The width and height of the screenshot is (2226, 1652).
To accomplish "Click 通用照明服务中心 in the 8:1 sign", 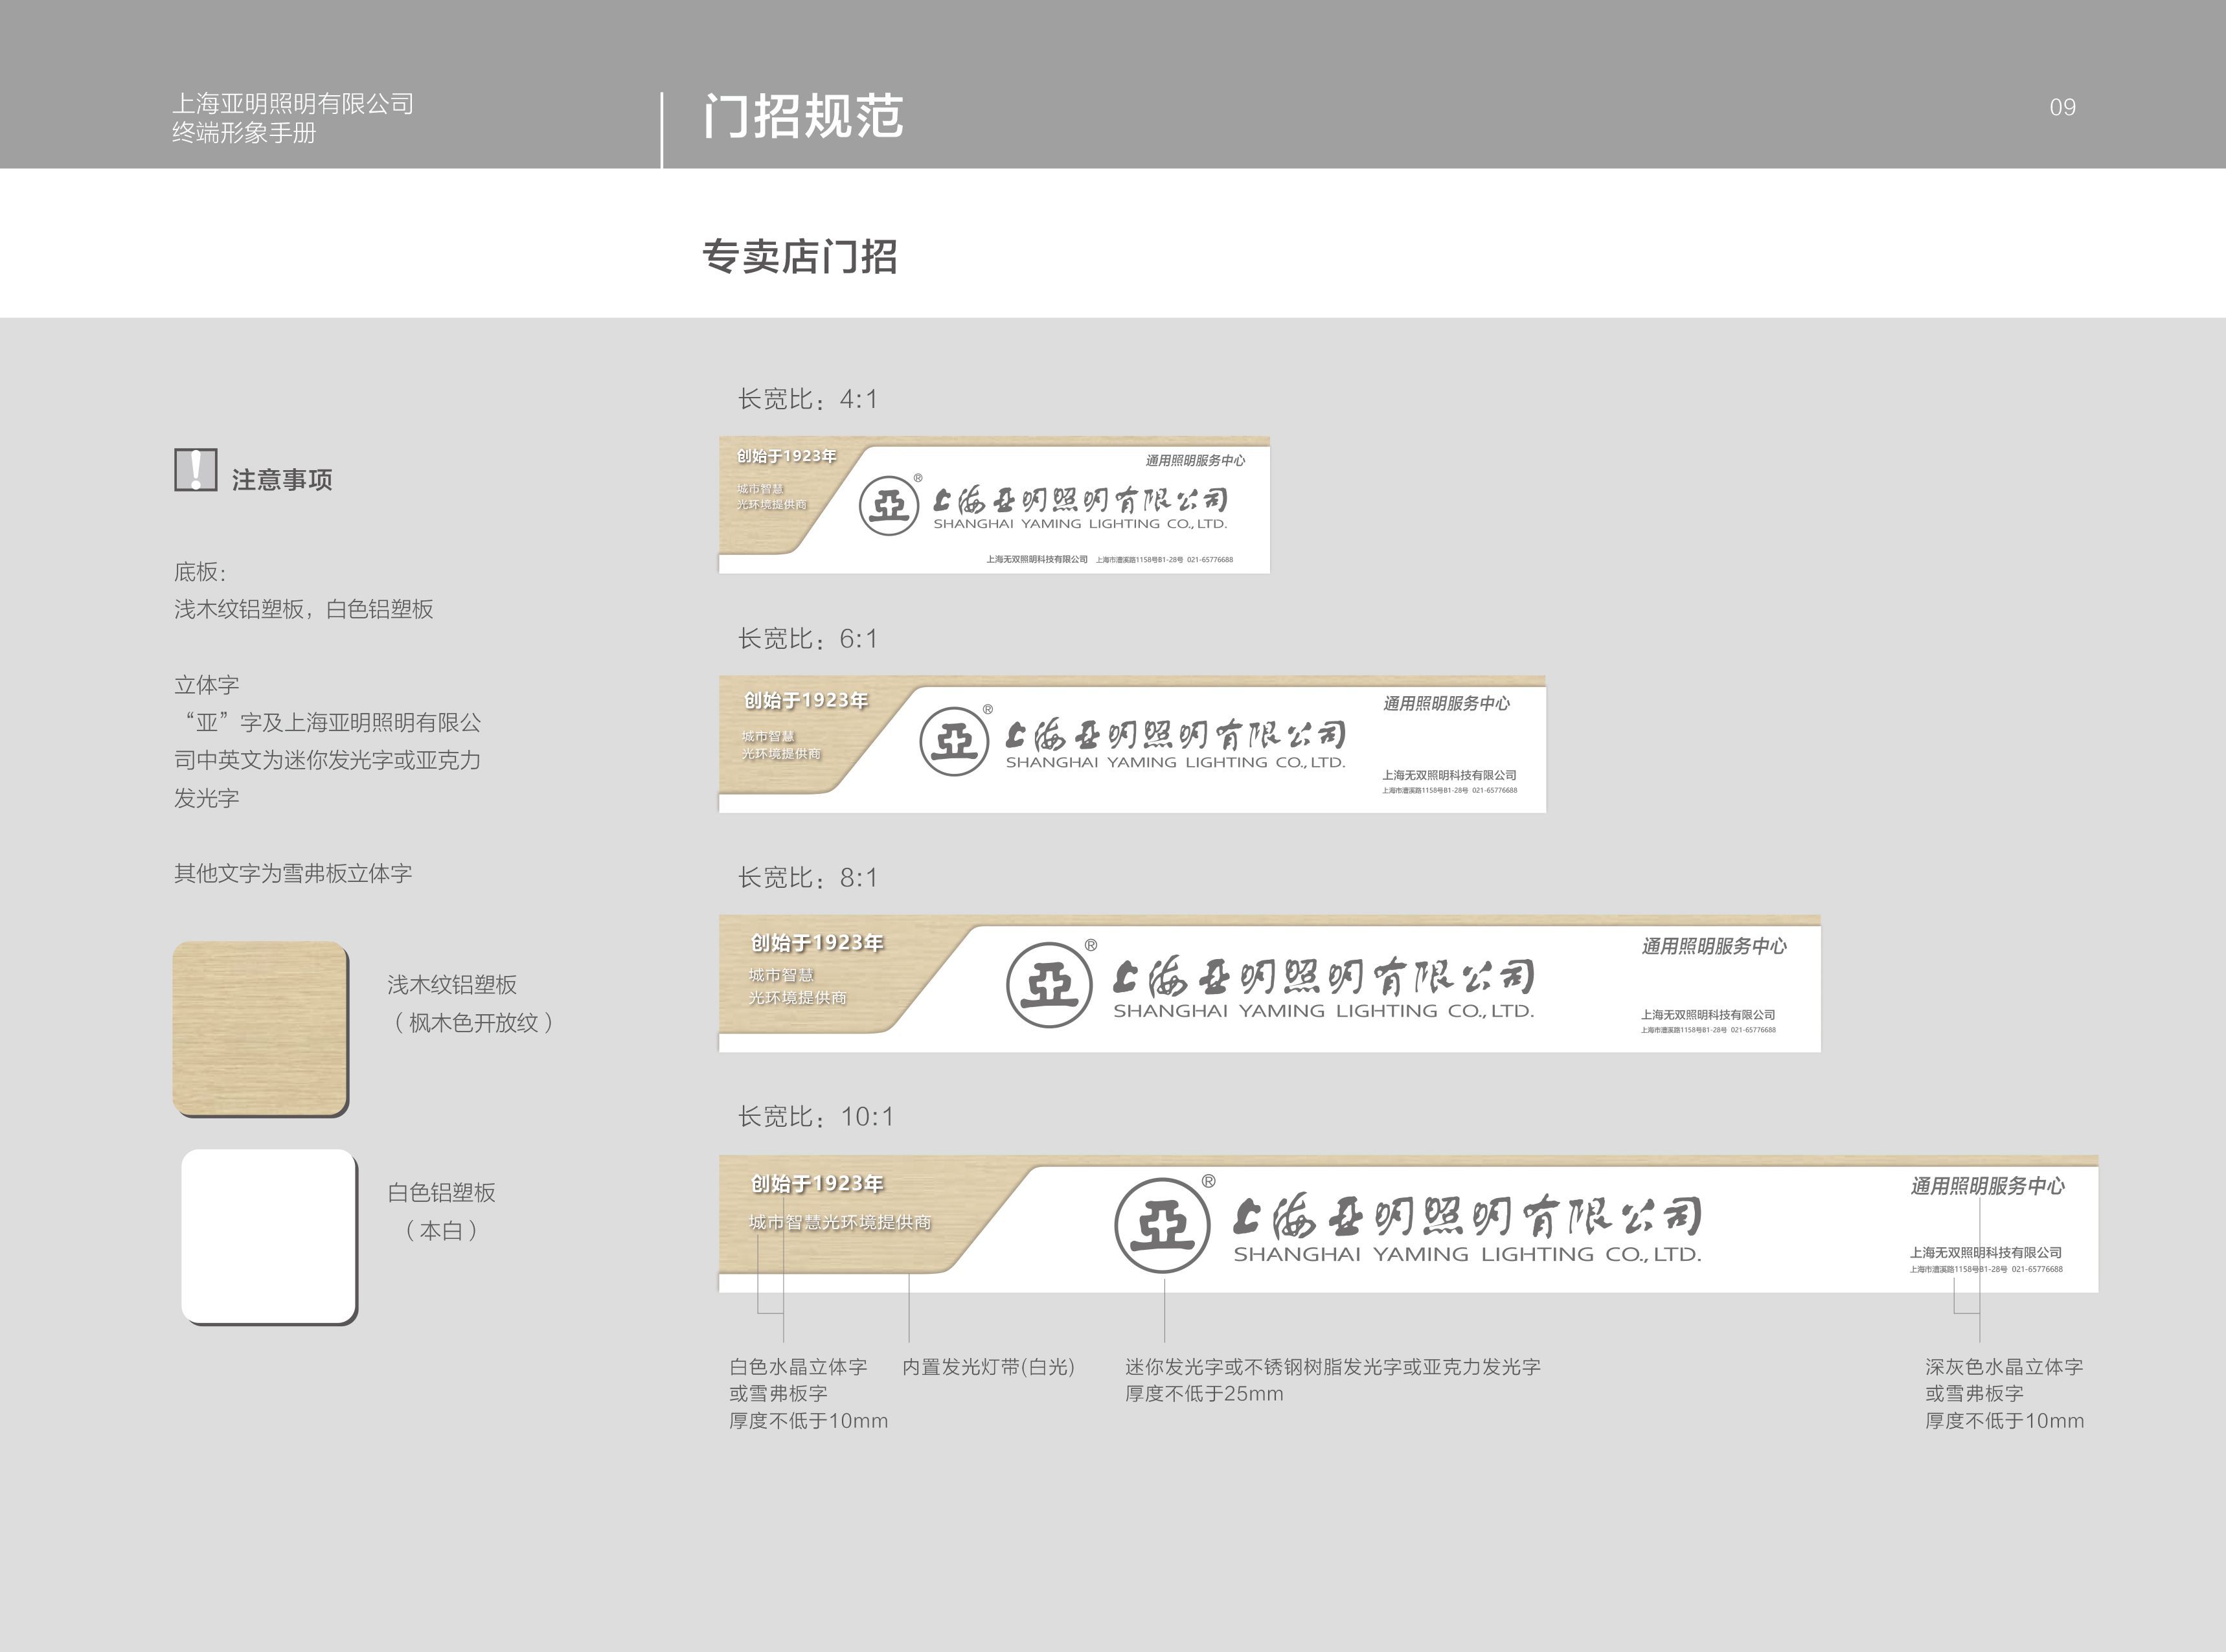I will [1714, 946].
